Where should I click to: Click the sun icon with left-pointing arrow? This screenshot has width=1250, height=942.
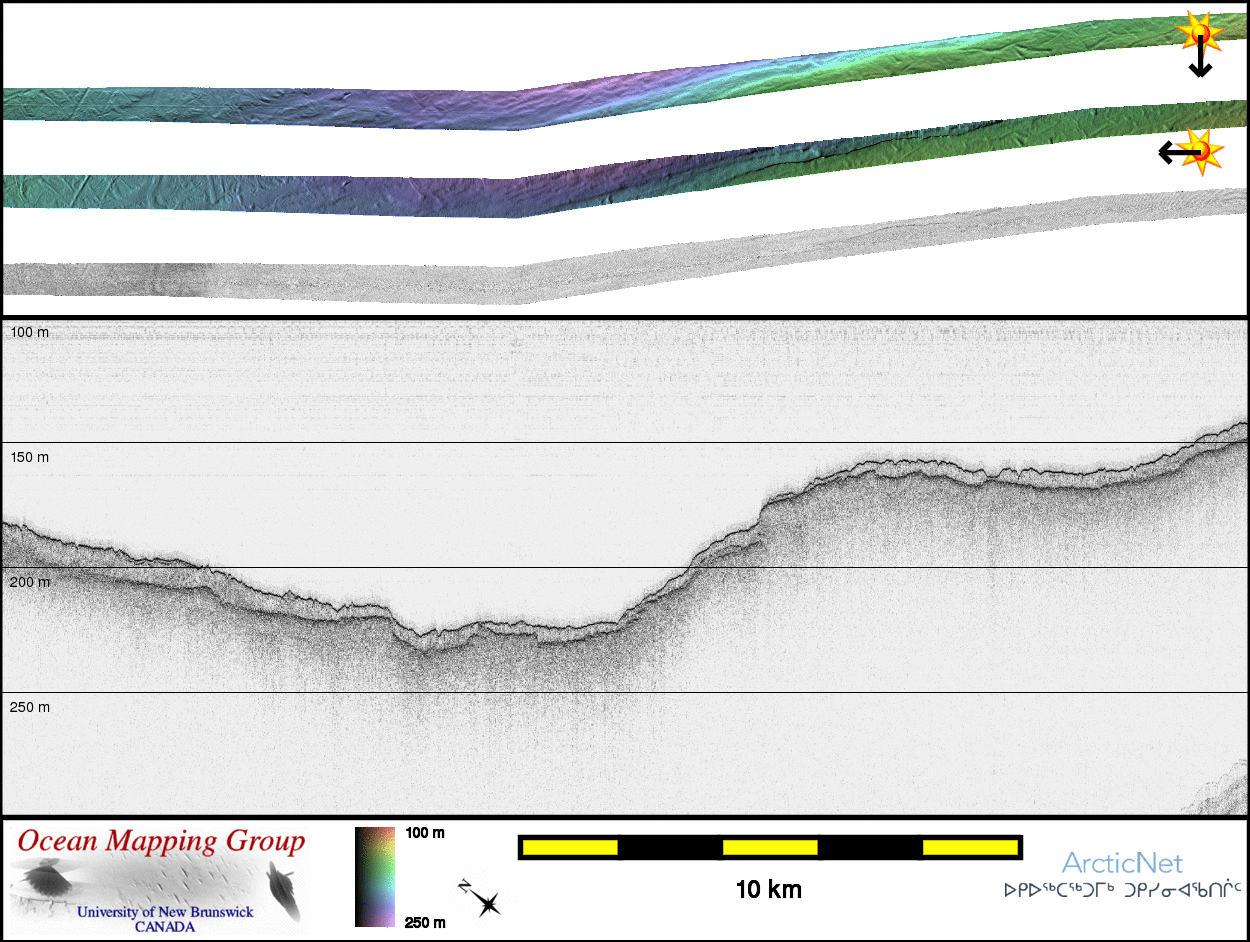pyautogui.click(x=1202, y=151)
